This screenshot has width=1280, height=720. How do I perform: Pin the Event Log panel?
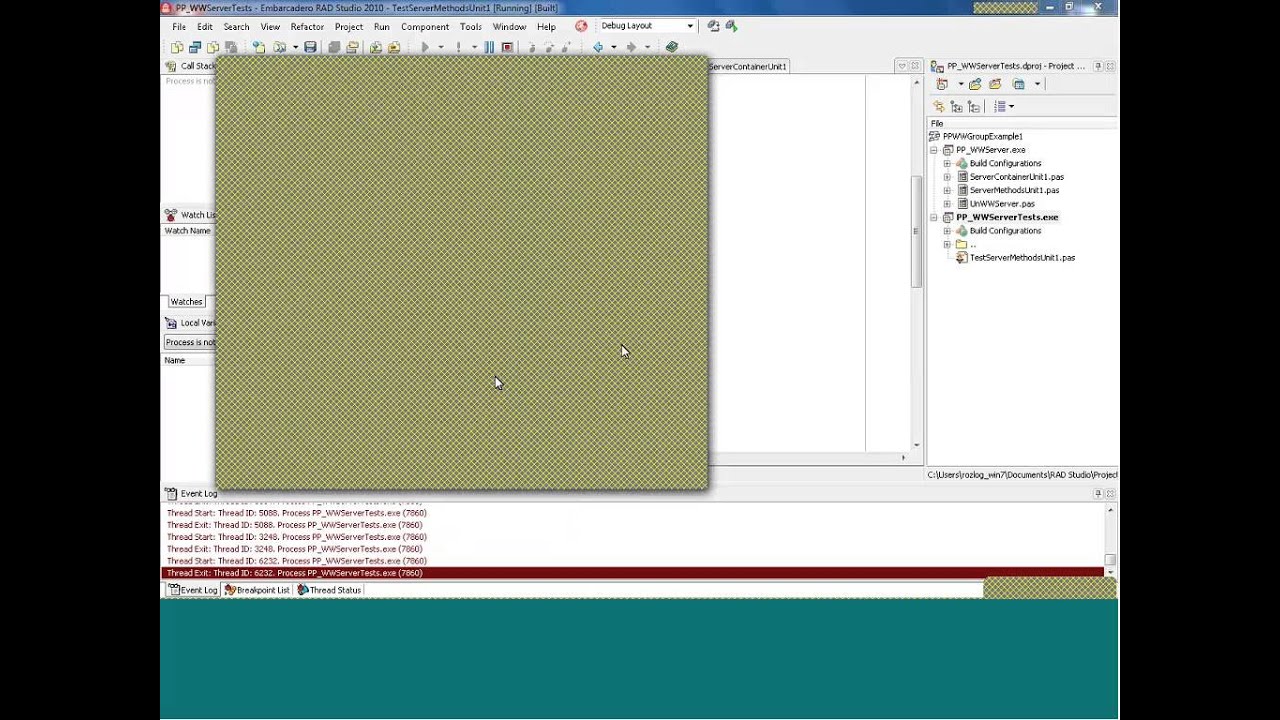click(x=1097, y=493)
